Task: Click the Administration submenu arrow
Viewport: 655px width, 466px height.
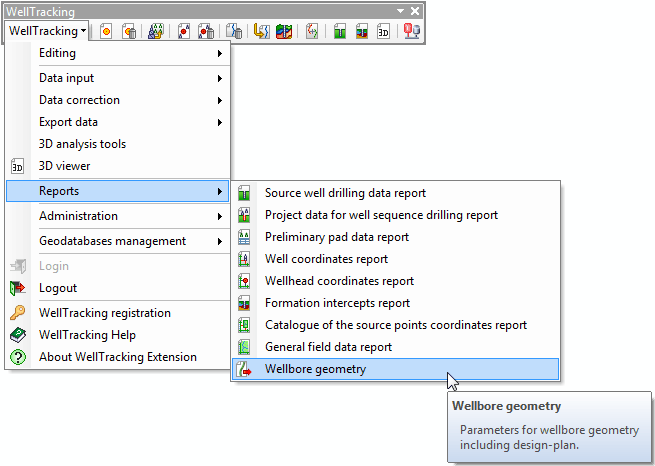Action: [220, 216]
